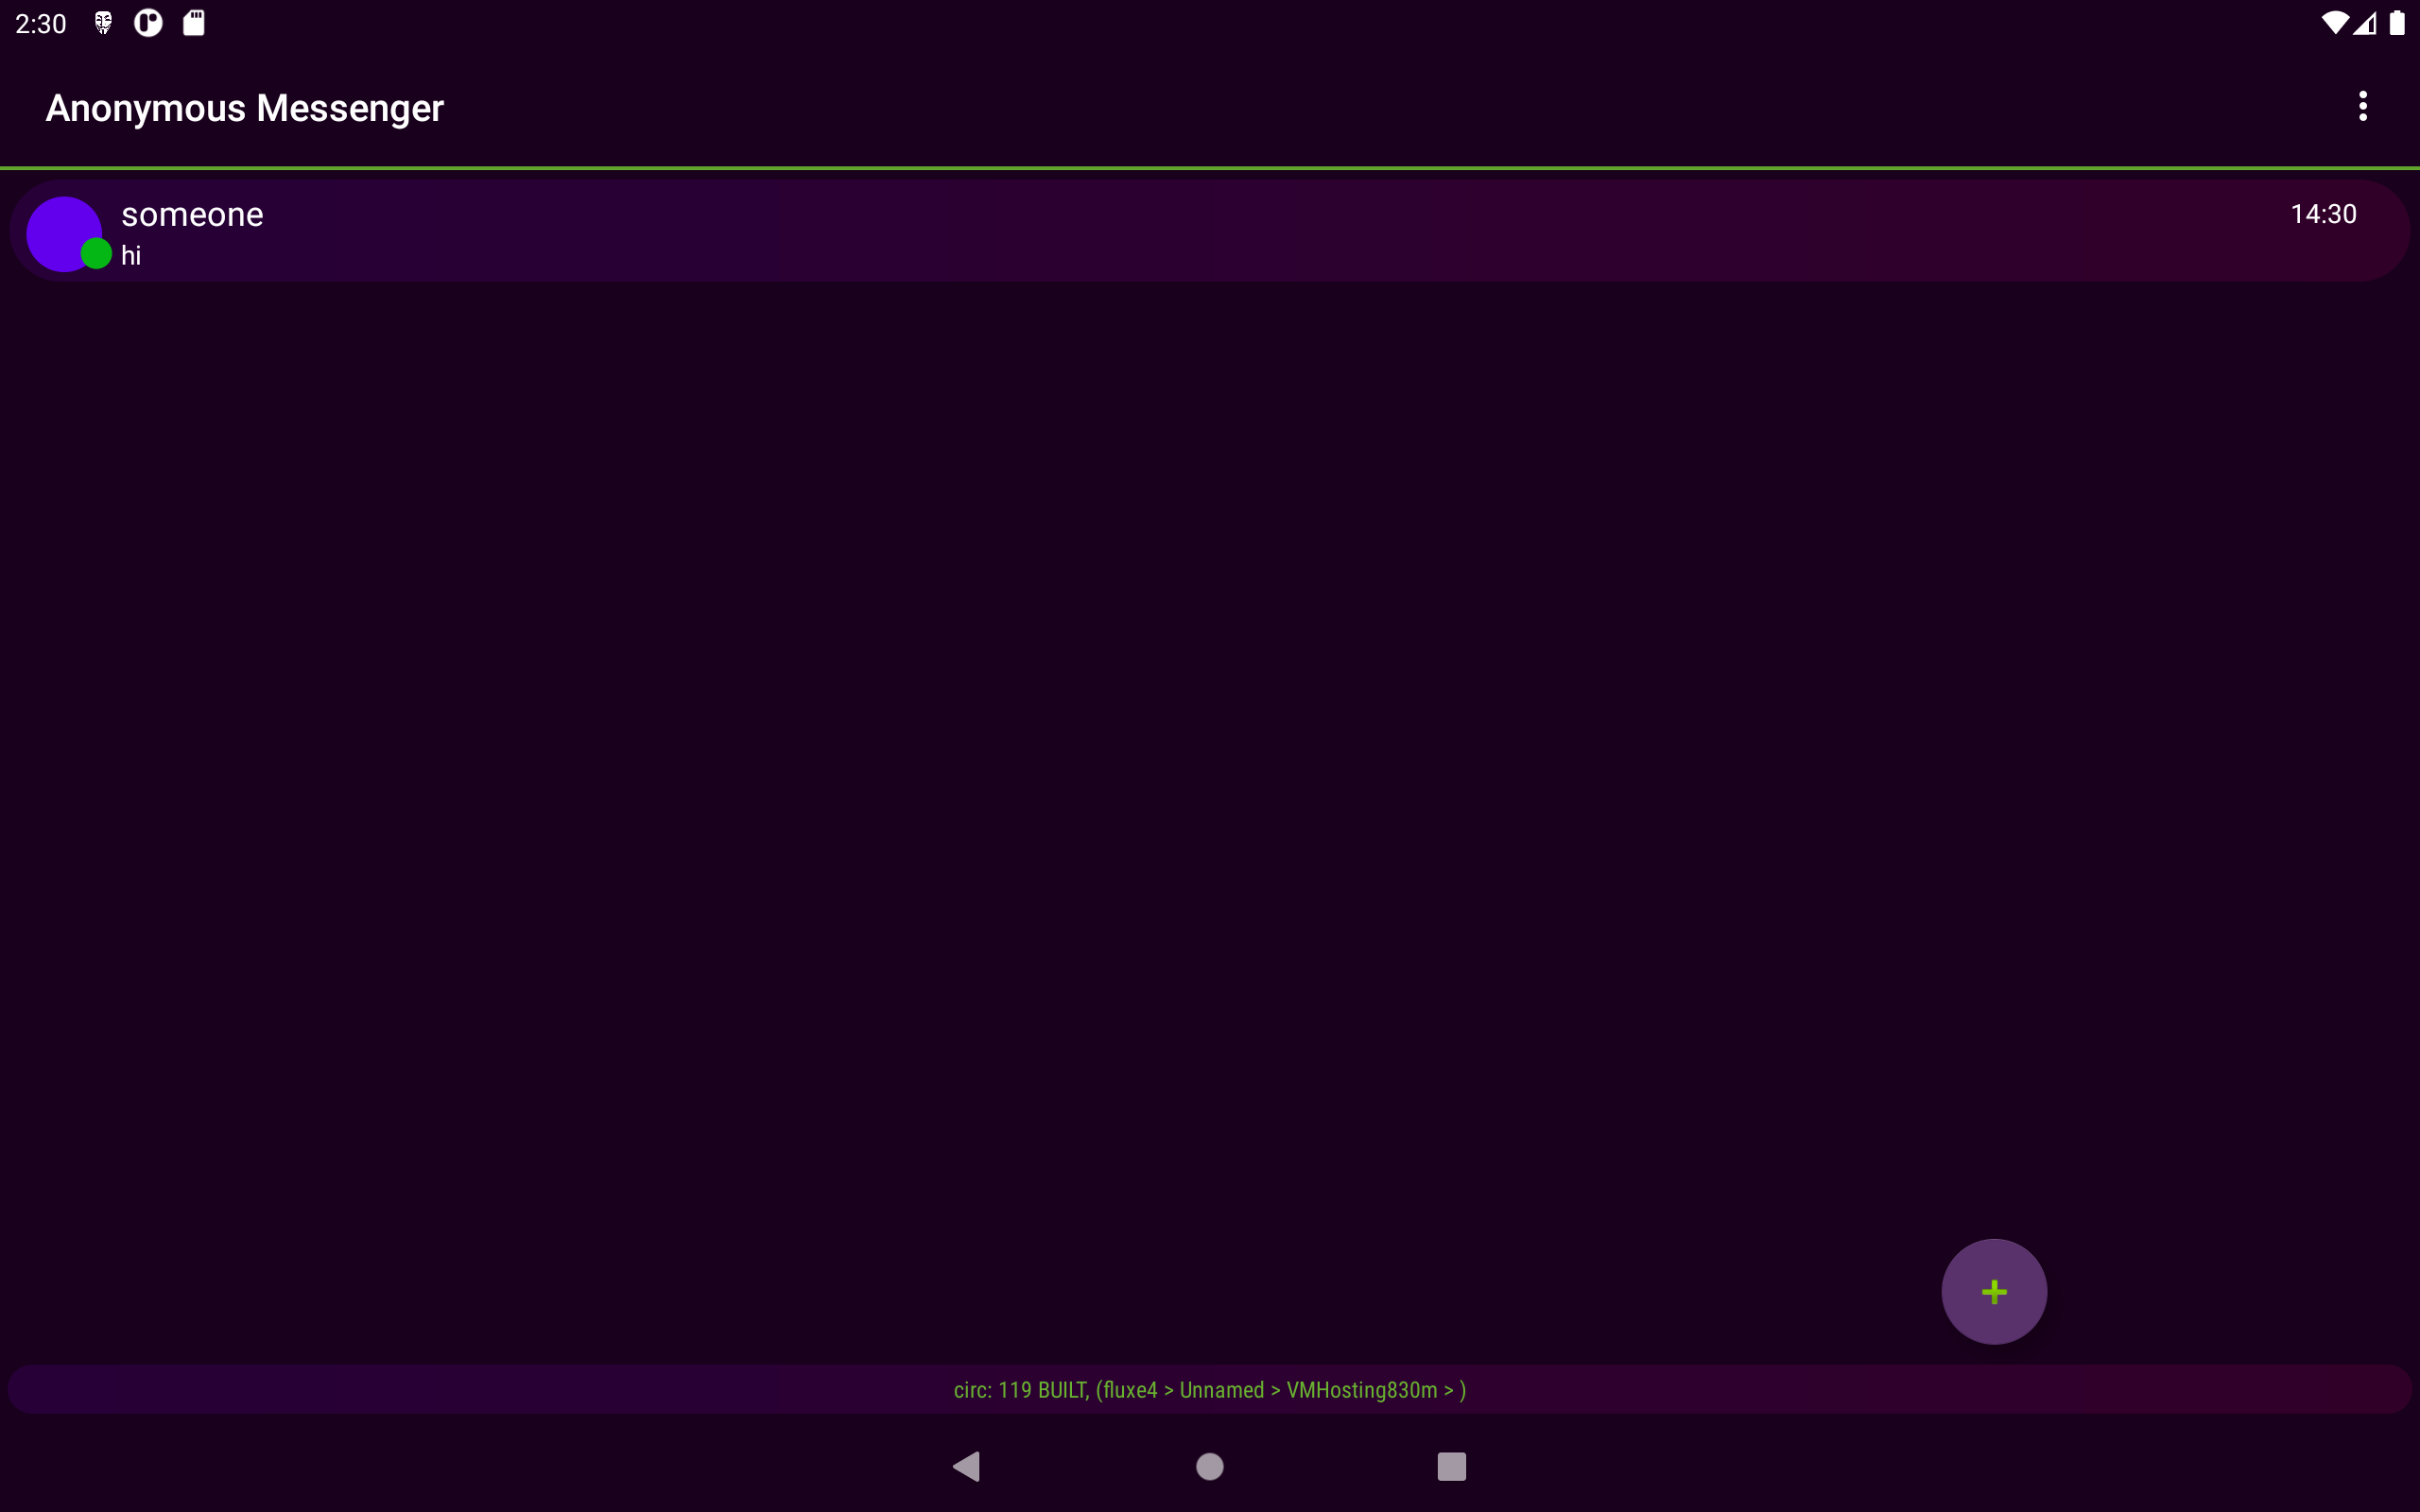Tap the green plus add-contact button
2420x1512 pixels.
pyautogui.click(x=1993, y=1291)
